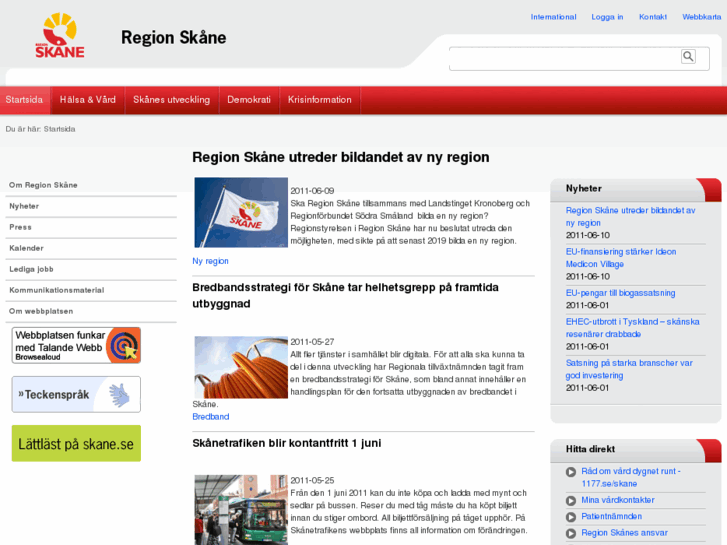
Task: Open Skånetrafiken blir kontantfritt 1 juni headline
Action: 287,443
